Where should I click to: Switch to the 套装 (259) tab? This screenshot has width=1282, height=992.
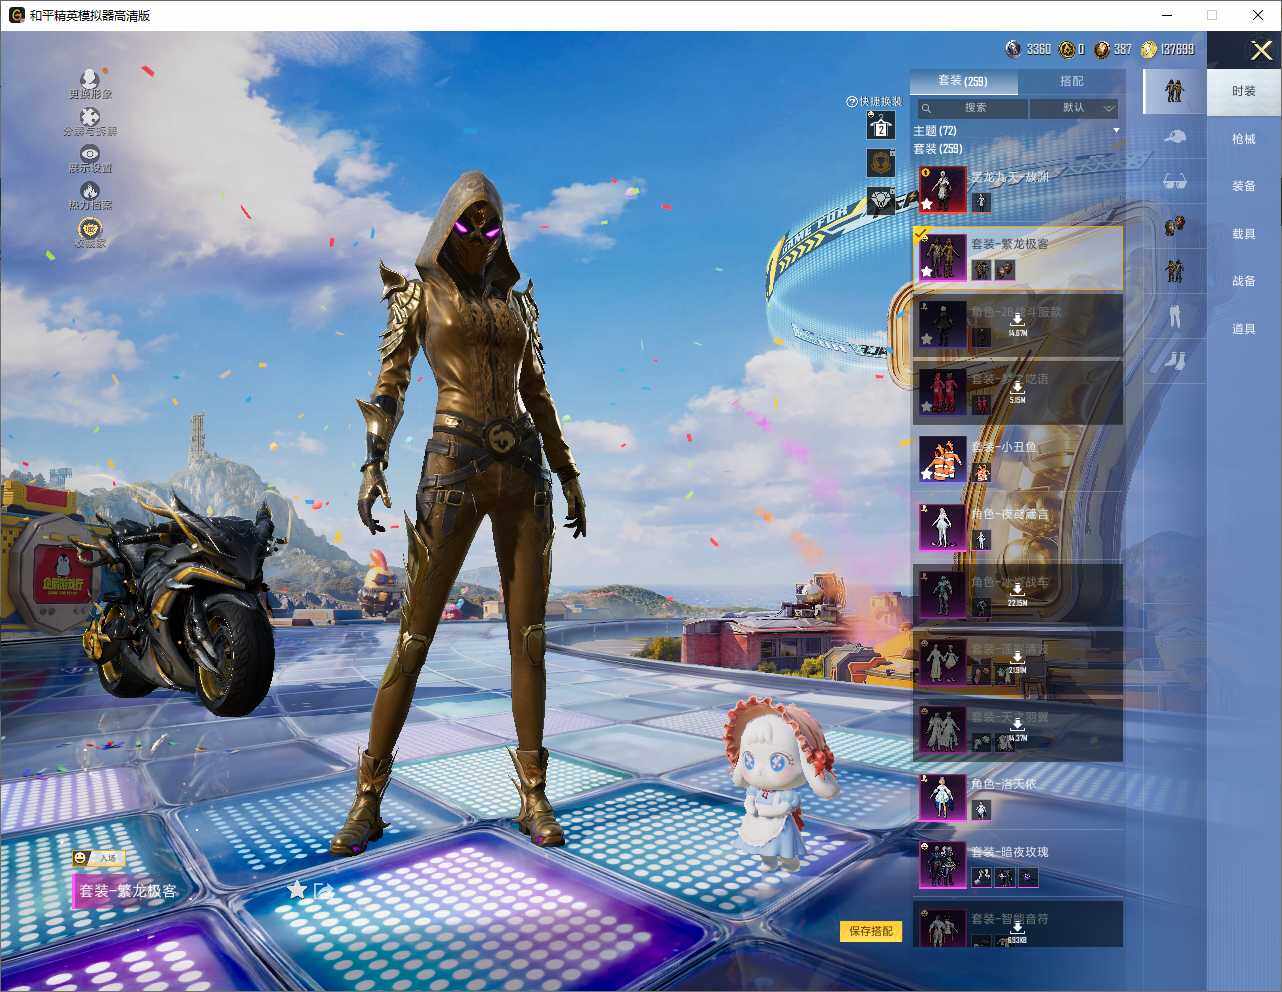pos(963,81)
